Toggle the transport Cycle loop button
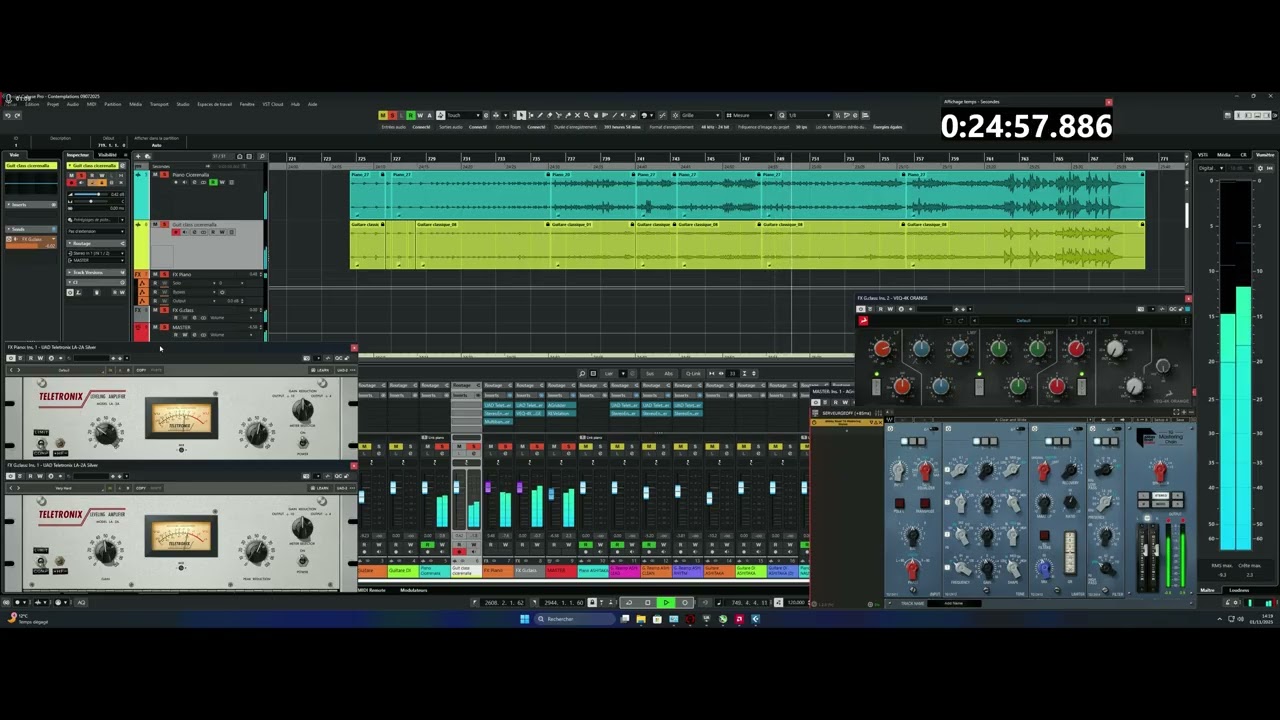Screen dimensions: 1280x720 629,602
